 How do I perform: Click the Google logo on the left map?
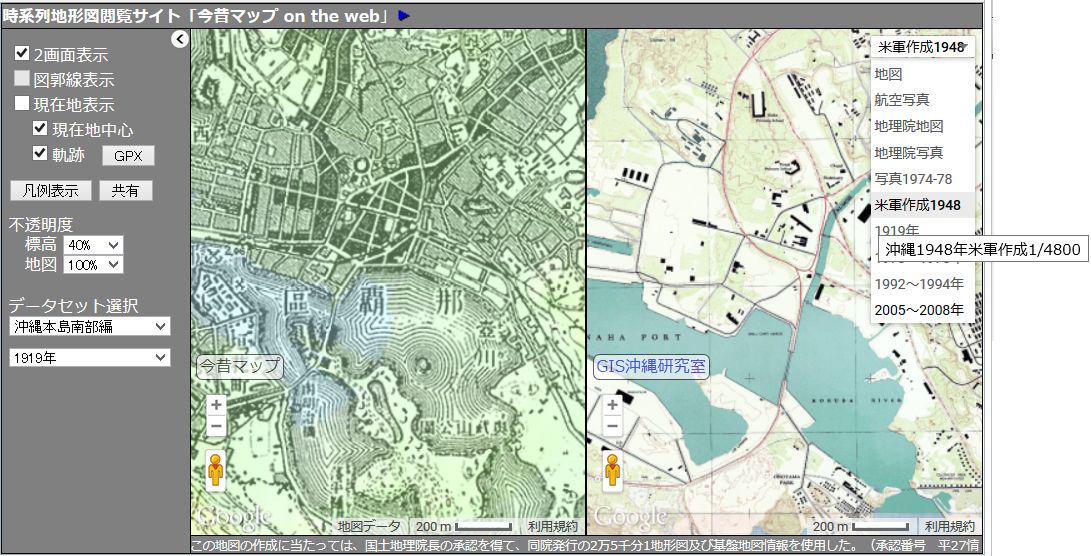(x=234, y=518)
